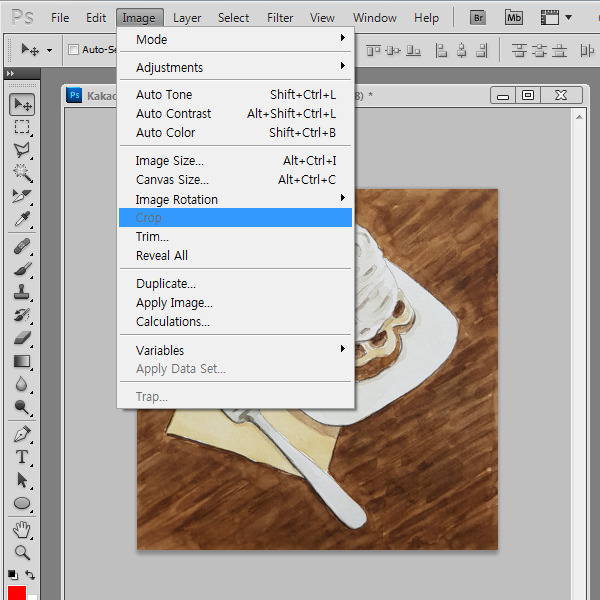Click distribute bottom edges icon
The image size is (600, 600).
[x=559, y=50]
